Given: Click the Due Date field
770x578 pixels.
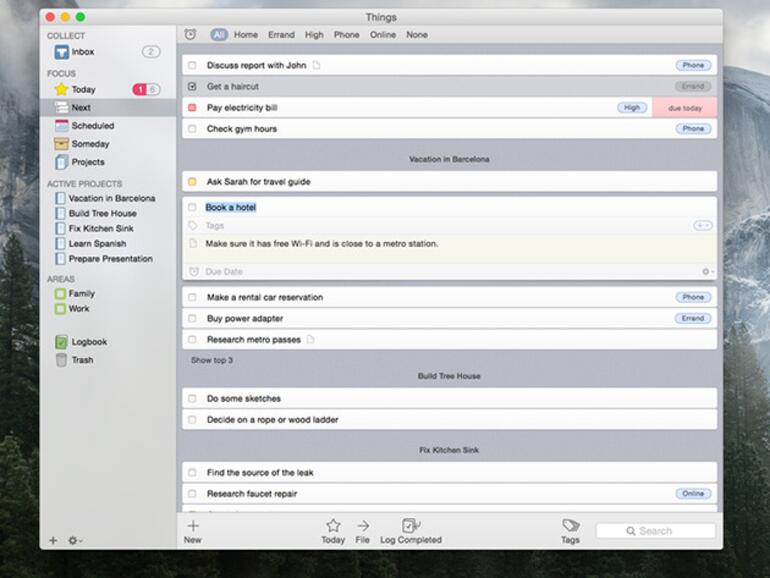Looking at the screenshot, I should pos(224,272).
